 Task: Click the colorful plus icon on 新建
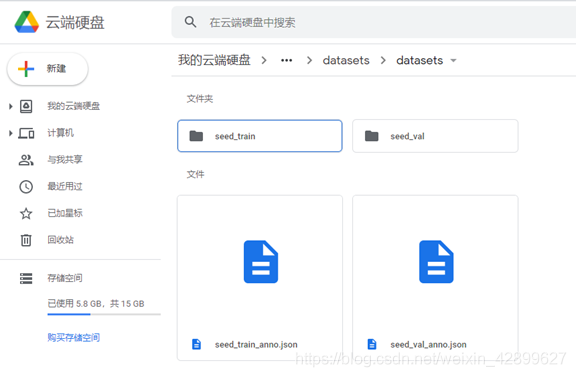(26, 69)
